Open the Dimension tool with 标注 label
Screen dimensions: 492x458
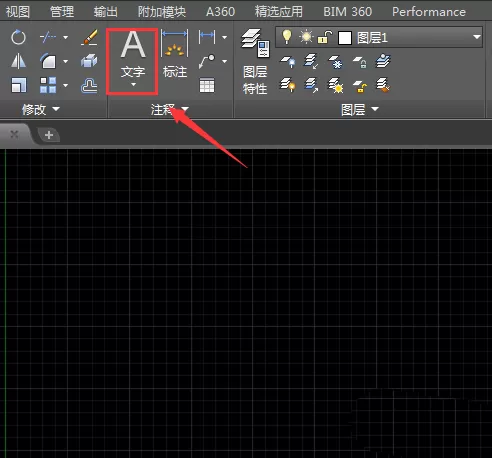click(x=175, y=54)
